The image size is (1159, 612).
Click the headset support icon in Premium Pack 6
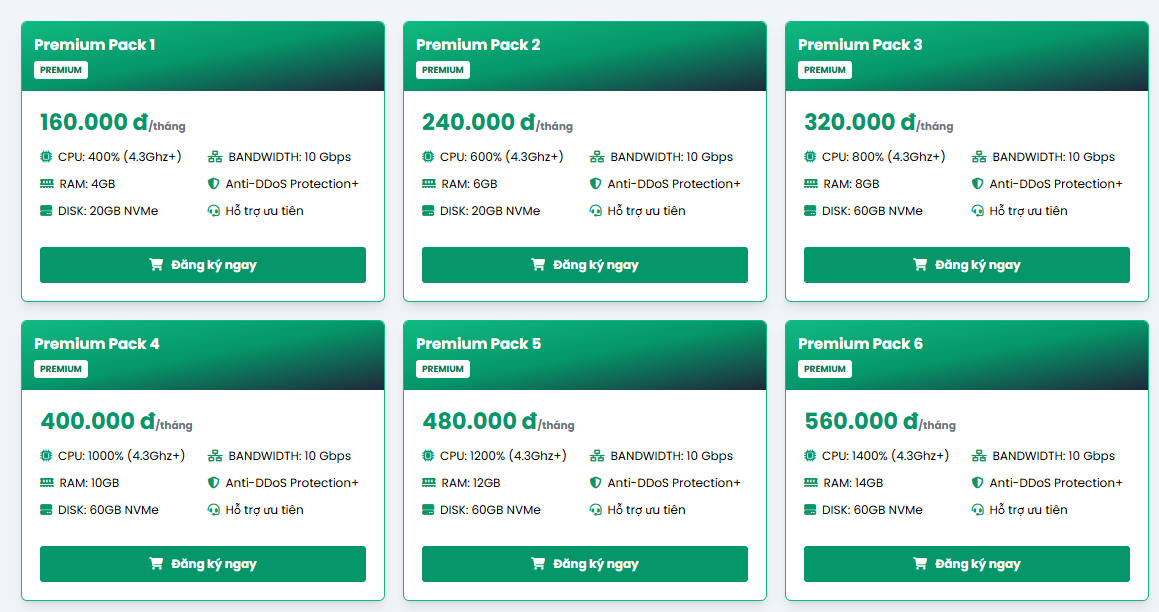coord(977,510)
